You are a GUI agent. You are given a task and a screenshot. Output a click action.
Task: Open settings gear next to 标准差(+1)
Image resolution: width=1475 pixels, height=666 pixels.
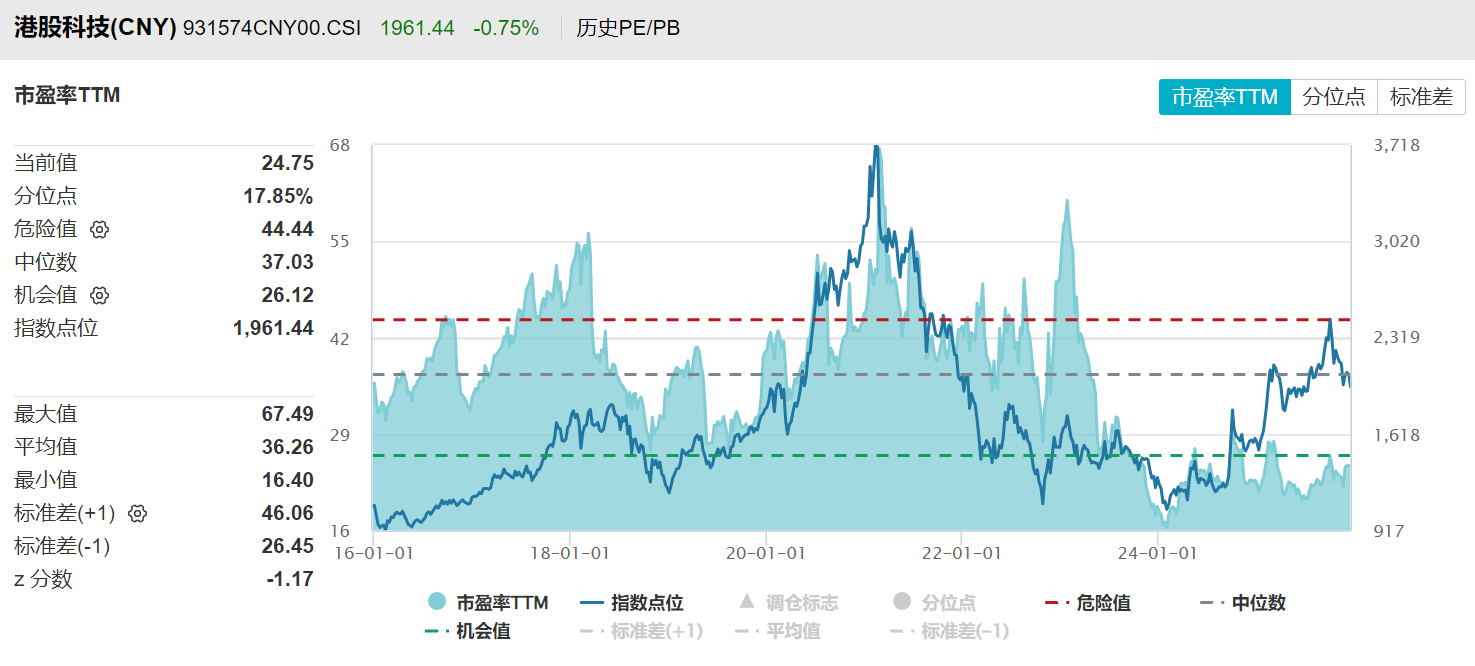(138, 514)
